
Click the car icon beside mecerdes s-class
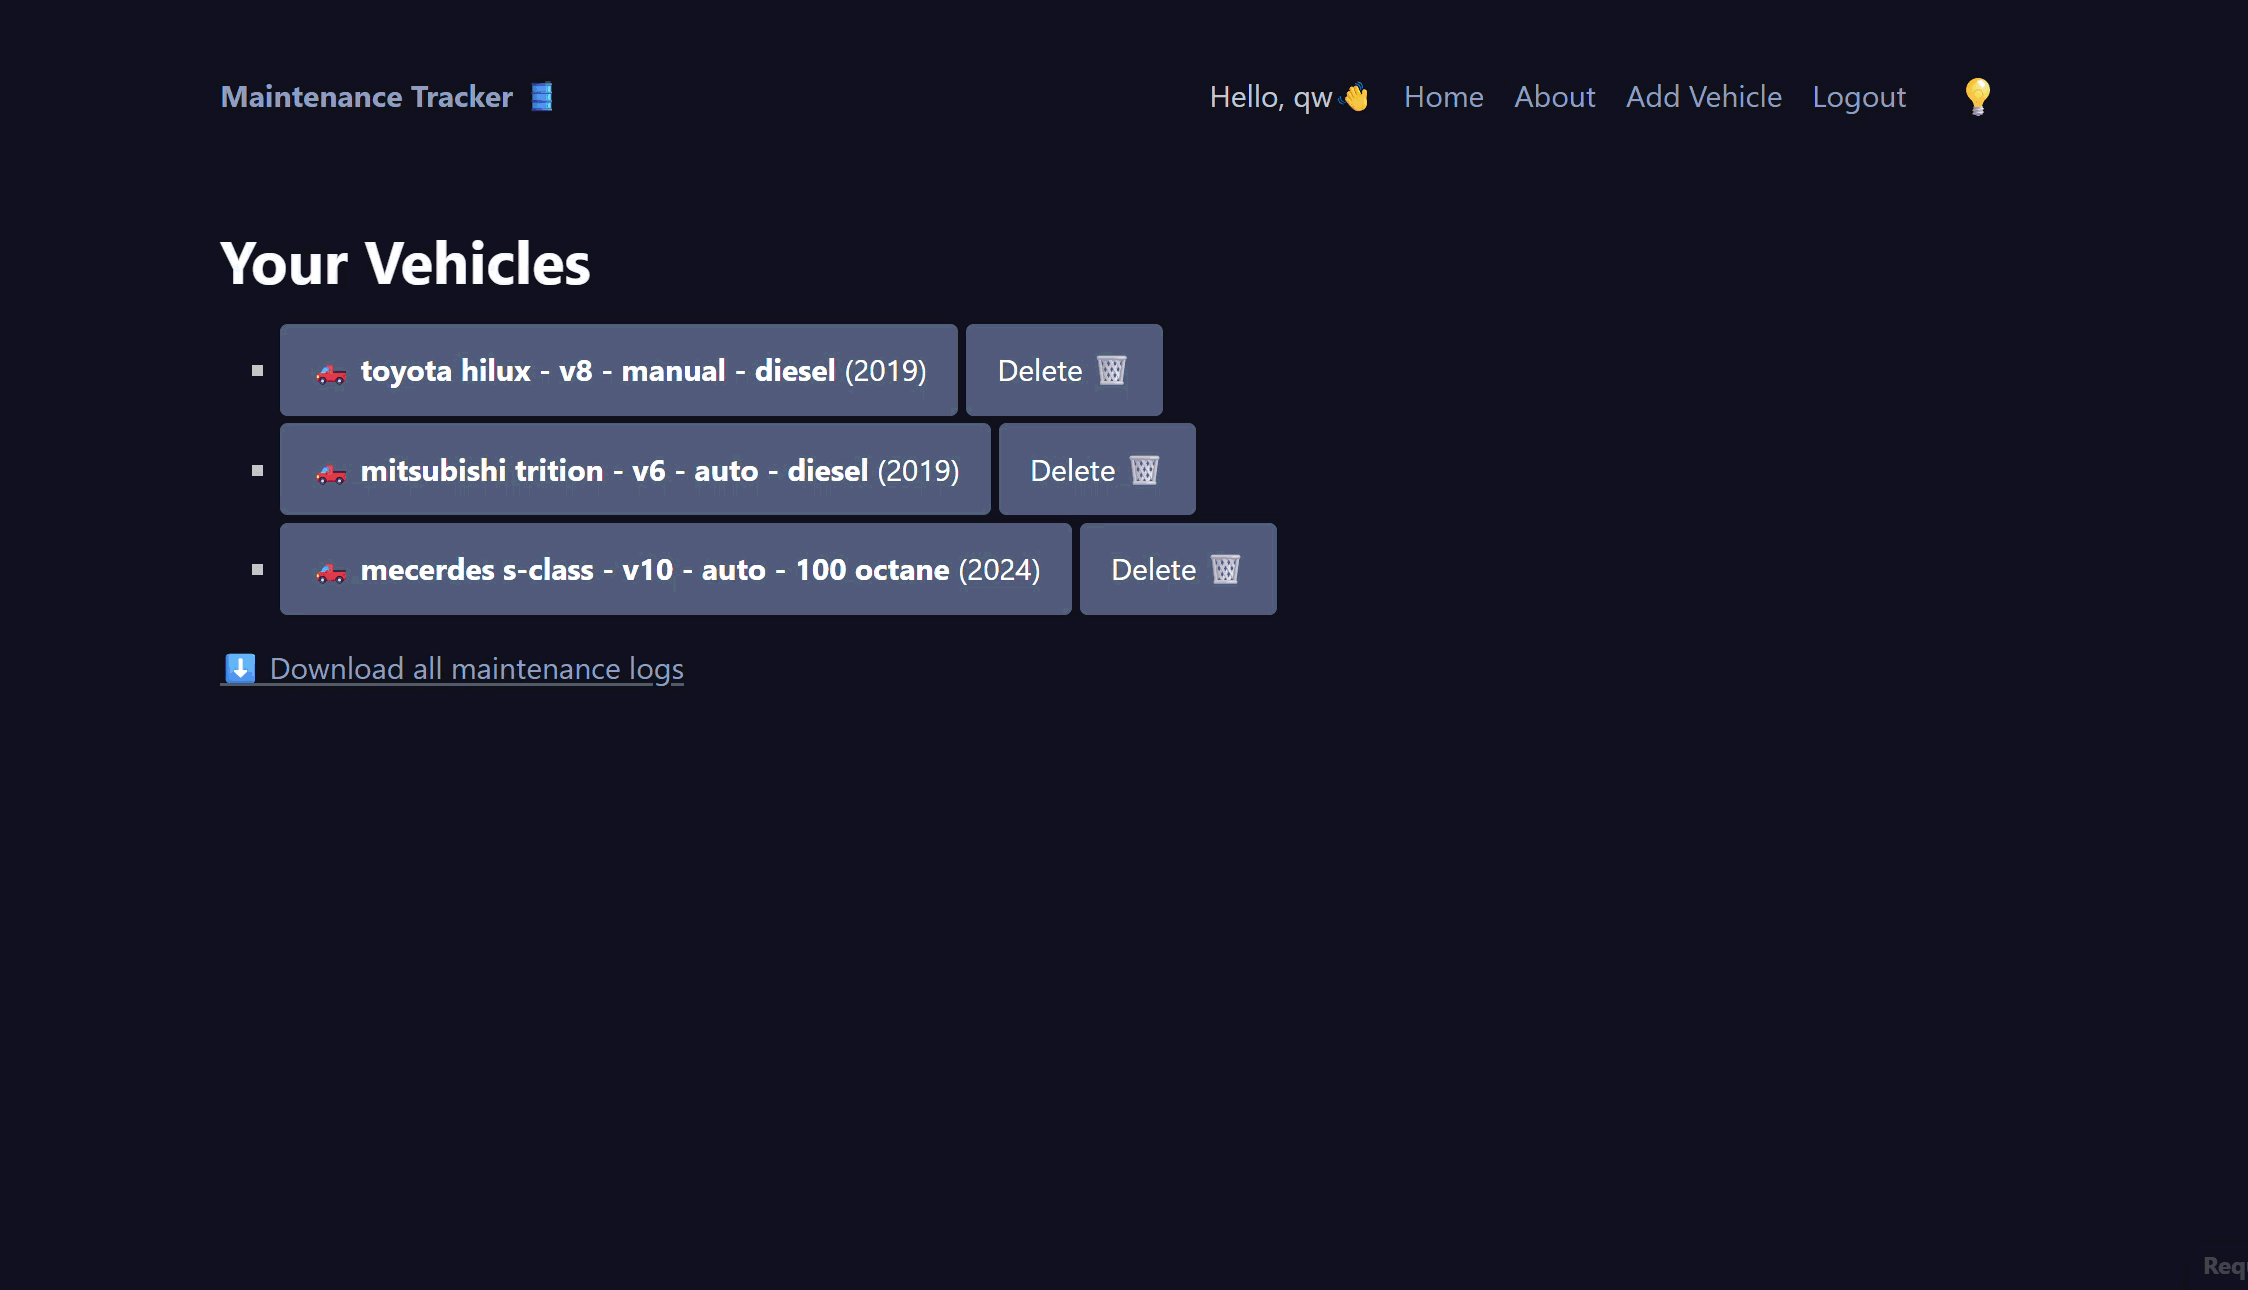(331, 571)
